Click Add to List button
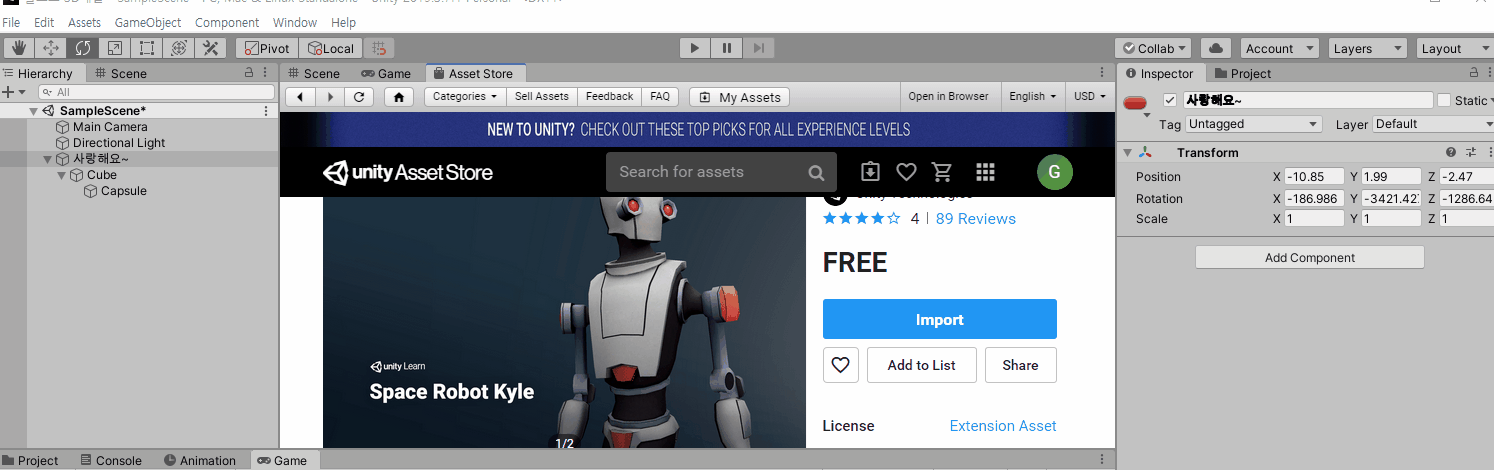1494x470 pixels. pyautogui.click(x=922, y=365)
